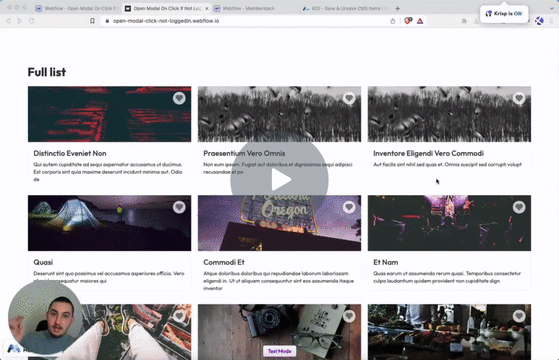Click the Praesentium Vero Omnis card image
The height and width of the screenshot is (360, 559).
[x=280, y=114]
